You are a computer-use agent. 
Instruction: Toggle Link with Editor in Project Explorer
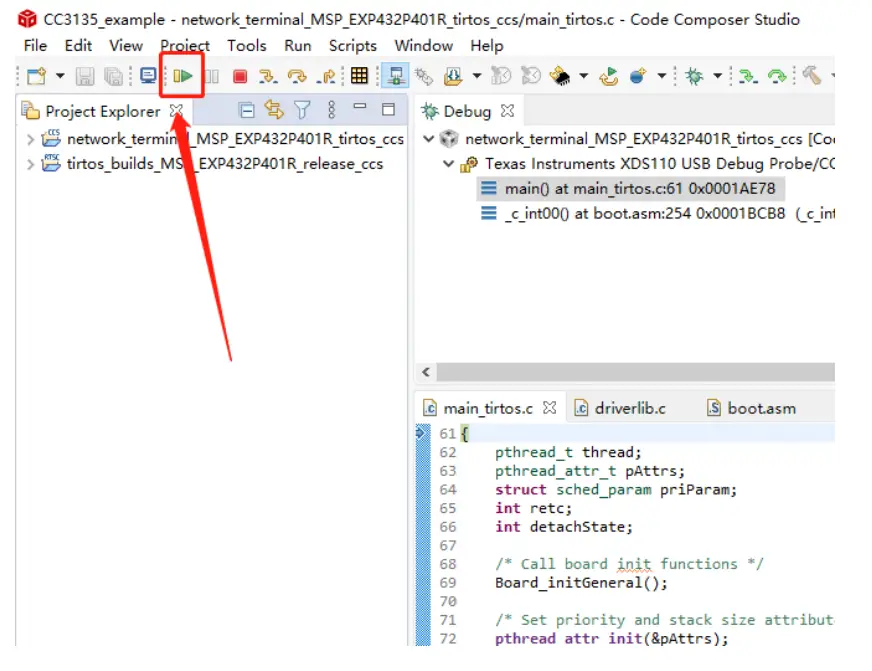[x=274, y=110]
